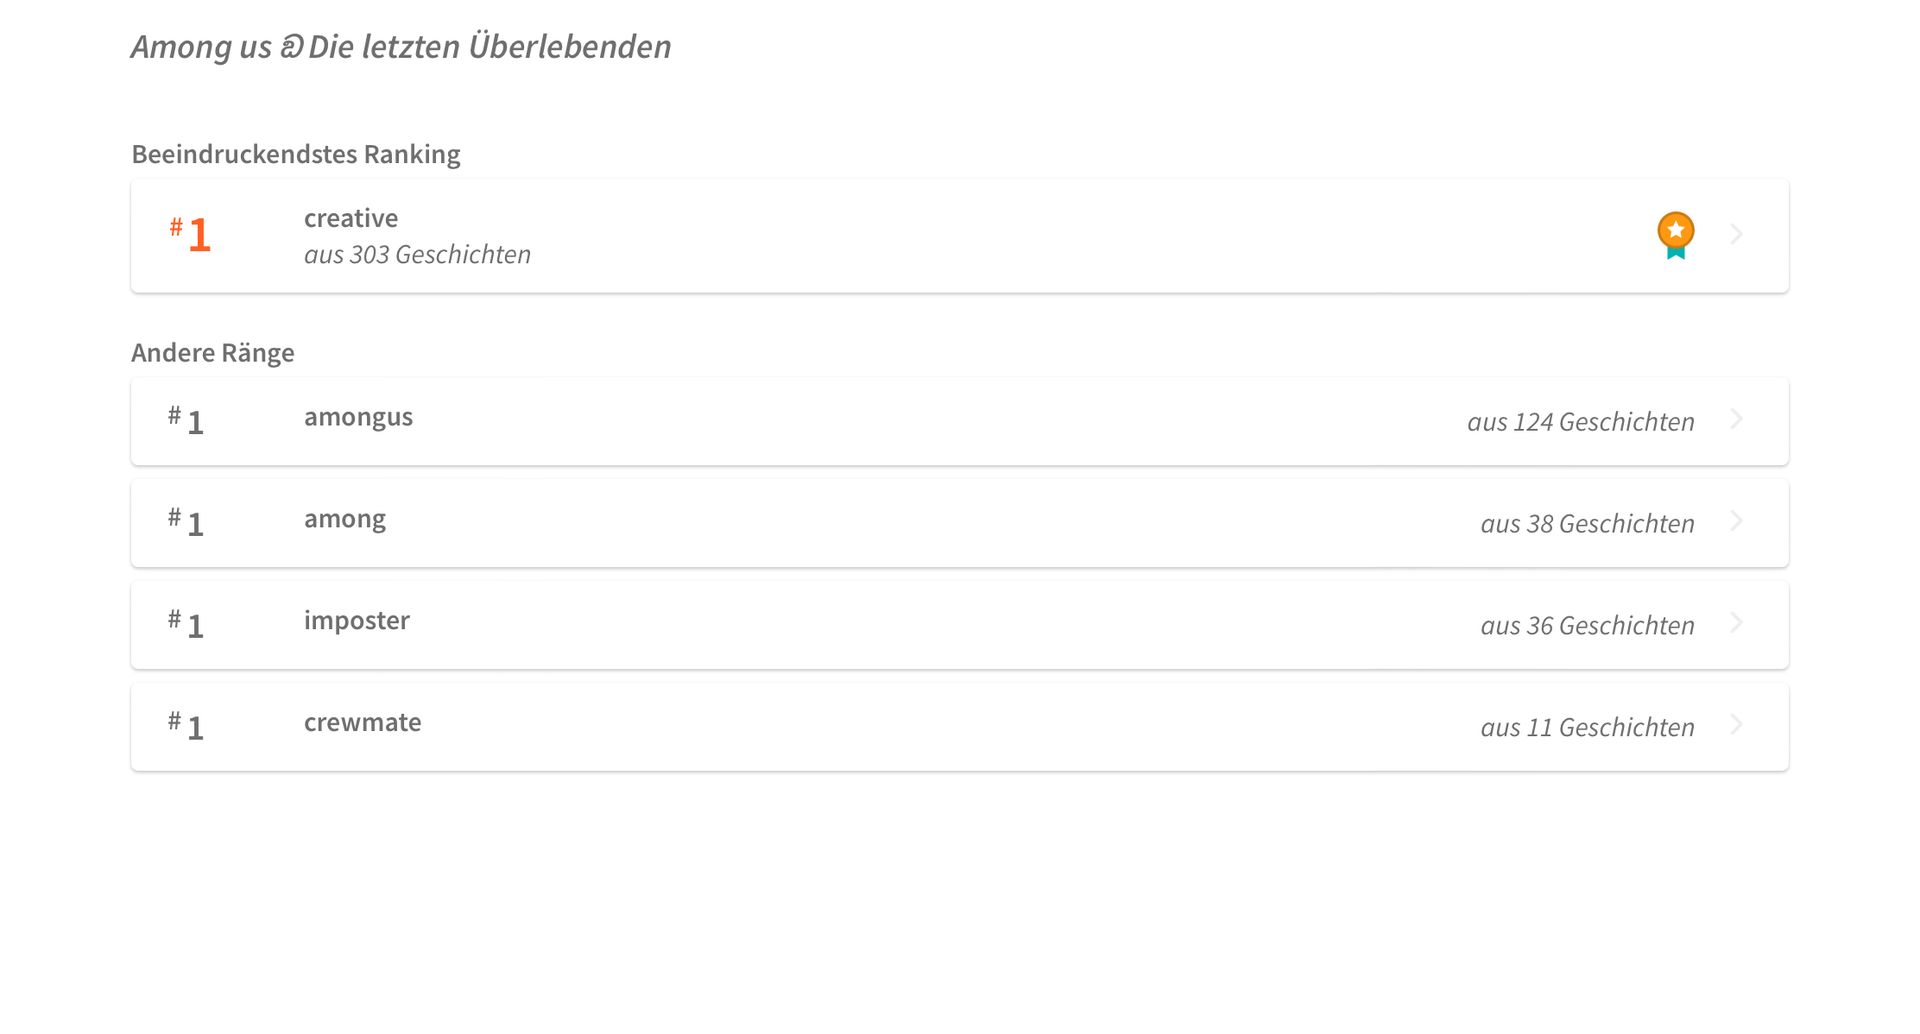Click 'aus 36 Geschichten' count
The image size is (1920, 1034).
(x=1588, y=626)
